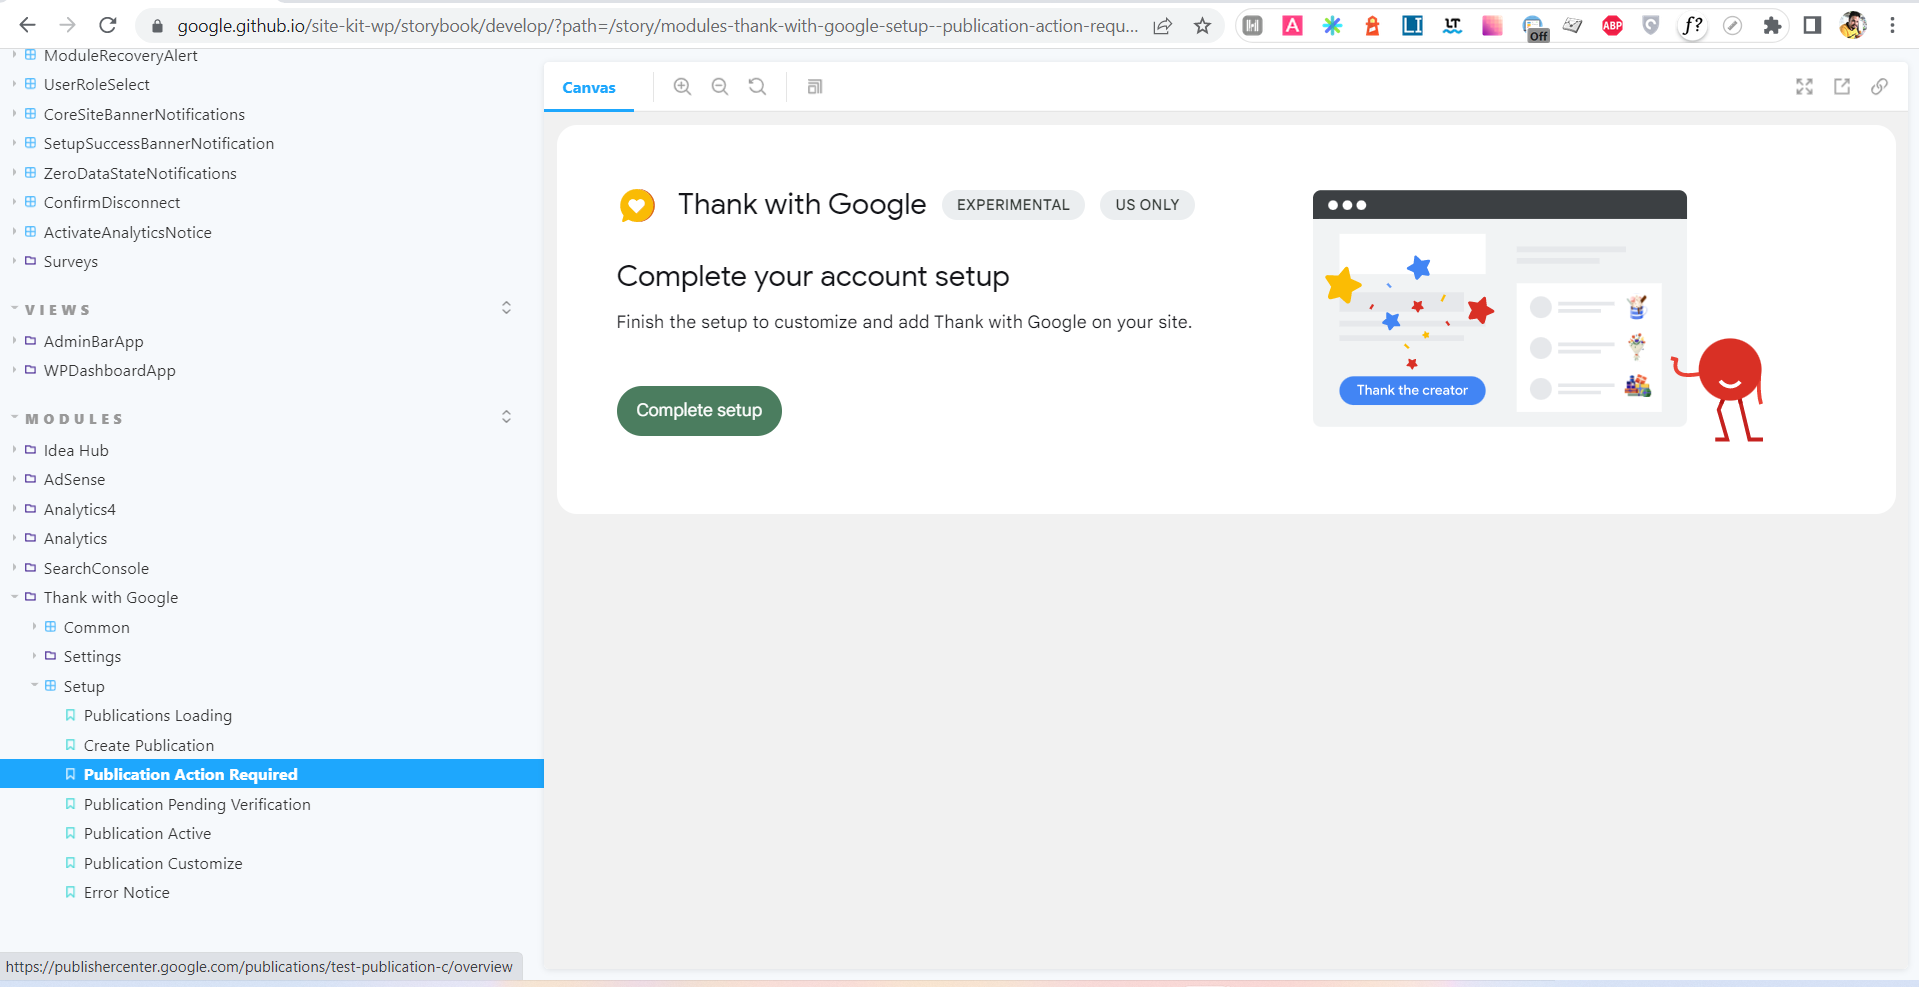Switch to the Canvas tab

589,87
